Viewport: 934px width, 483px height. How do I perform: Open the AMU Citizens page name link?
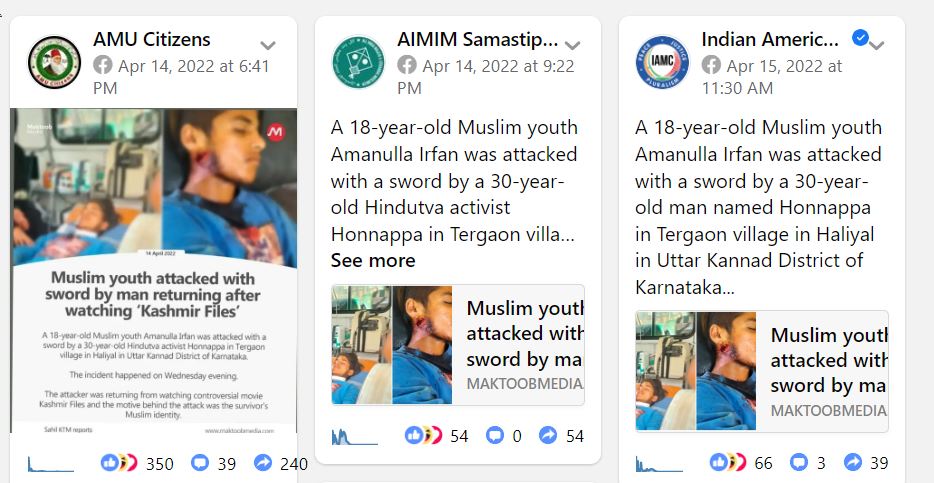tap(152, 39)
